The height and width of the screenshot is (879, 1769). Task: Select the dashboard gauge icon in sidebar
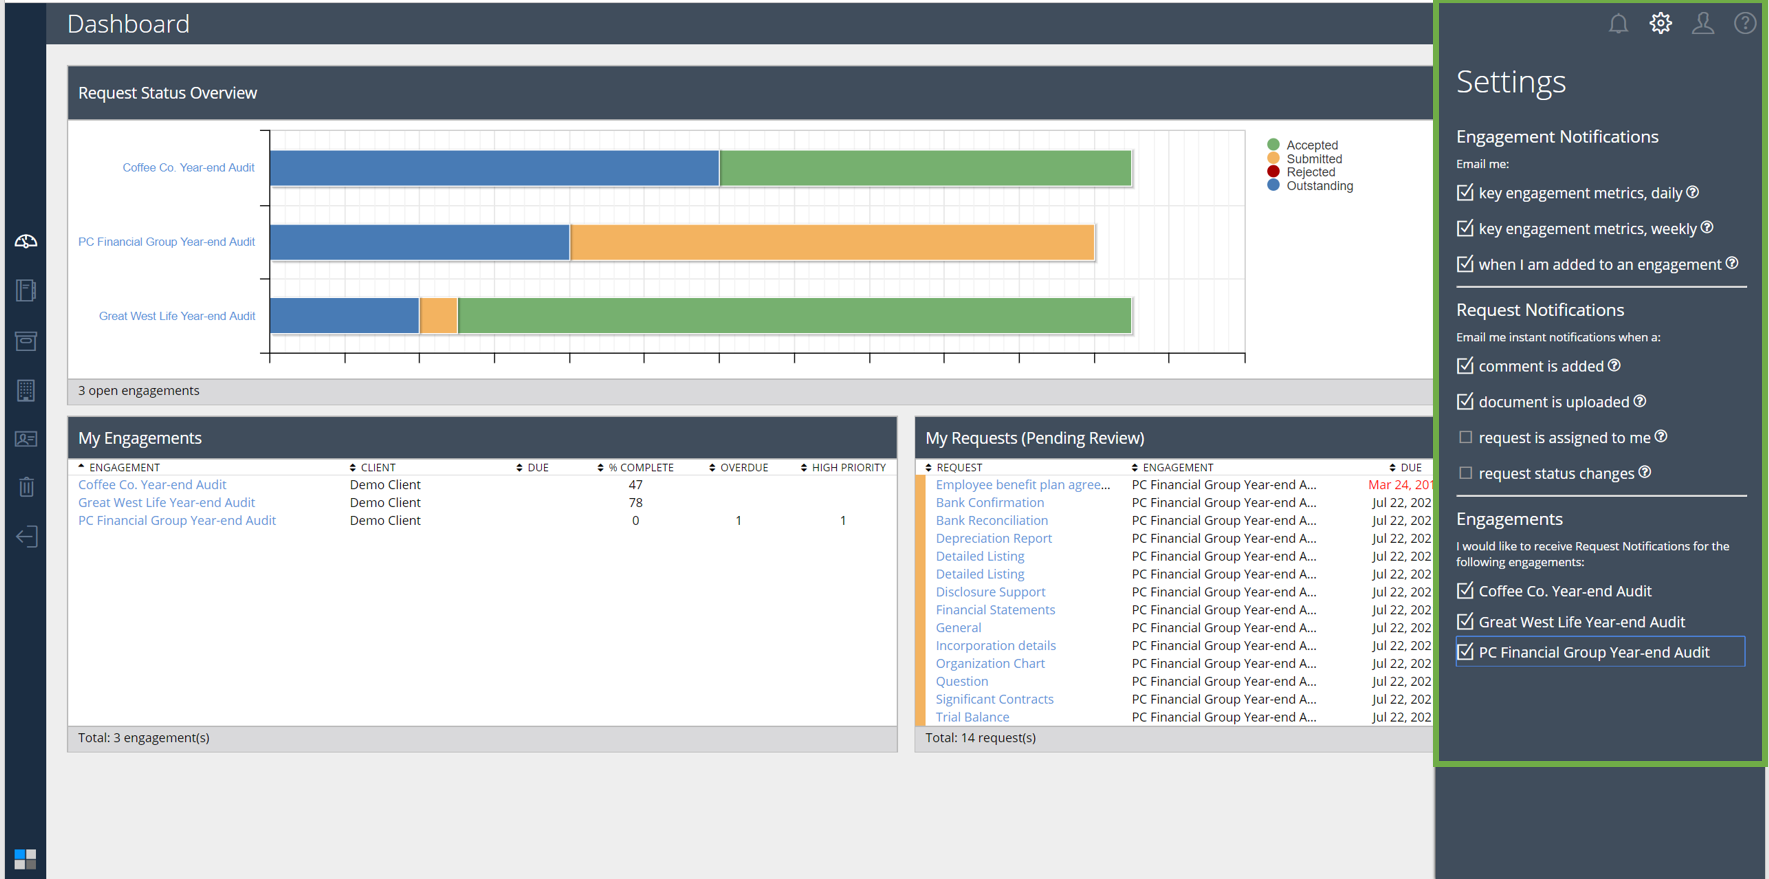(26, 241)
